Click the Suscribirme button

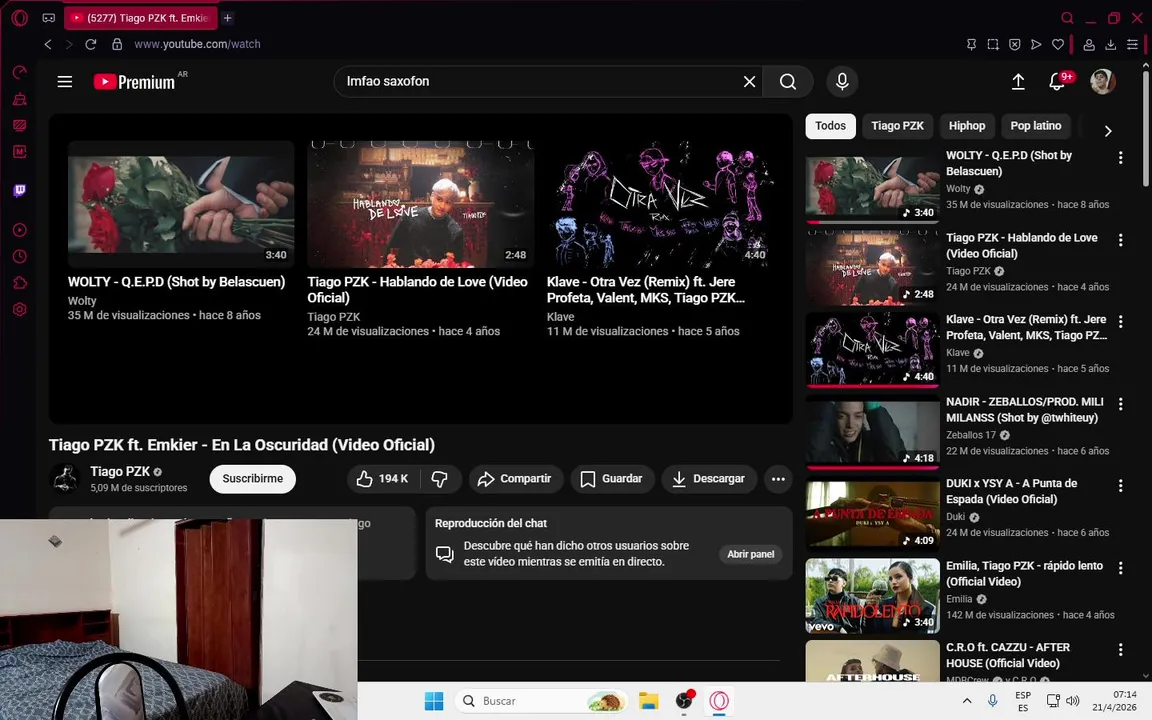253,479
